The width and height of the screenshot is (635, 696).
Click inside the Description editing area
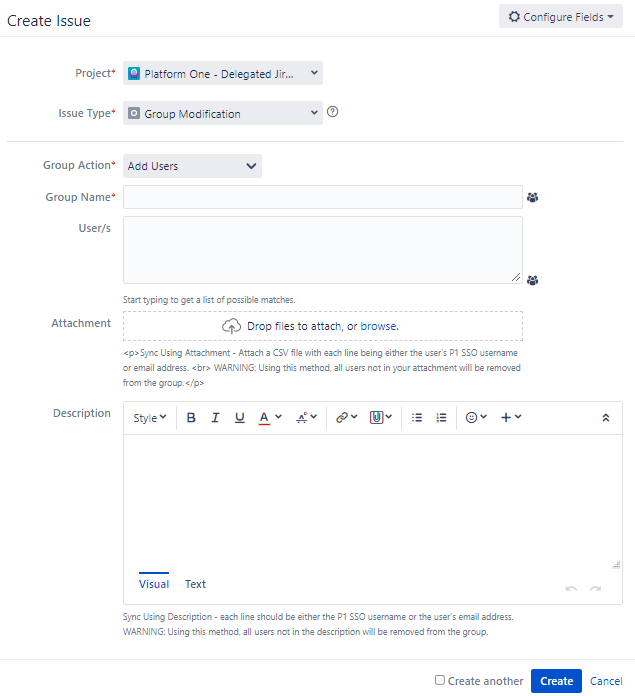click(x=373, y=502)
